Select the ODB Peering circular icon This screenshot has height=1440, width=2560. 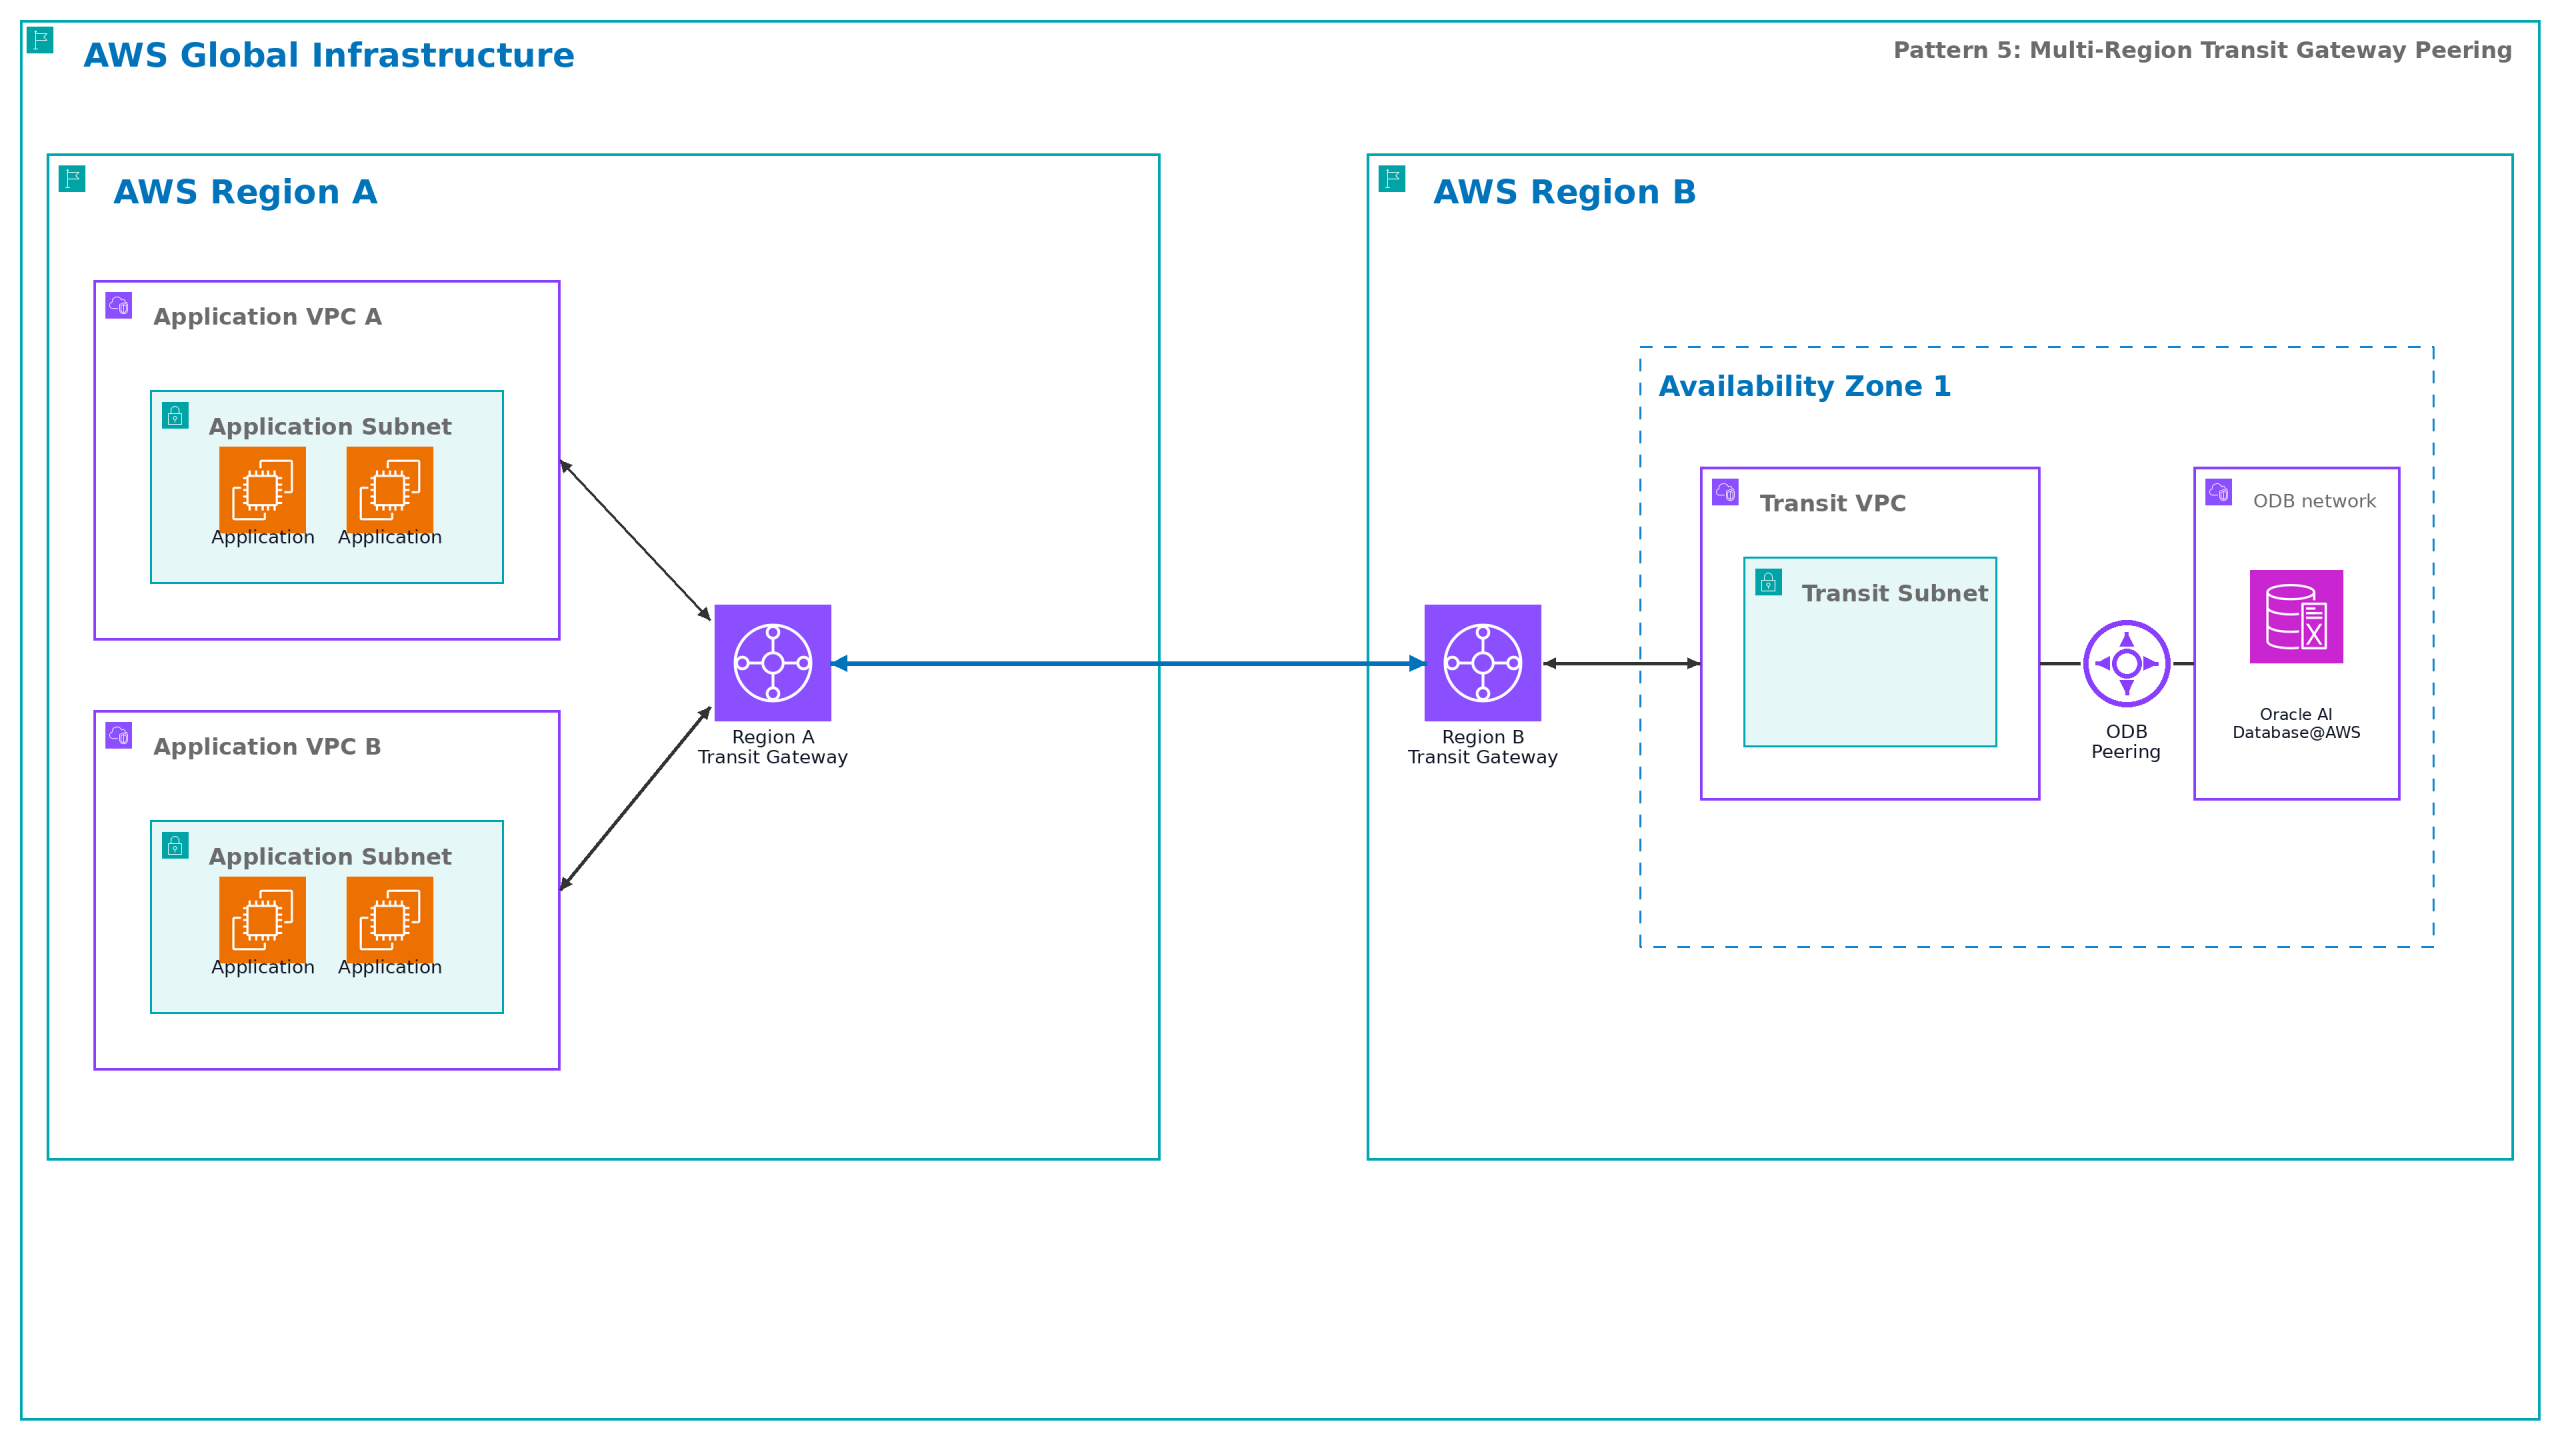tap(2126, 663)
